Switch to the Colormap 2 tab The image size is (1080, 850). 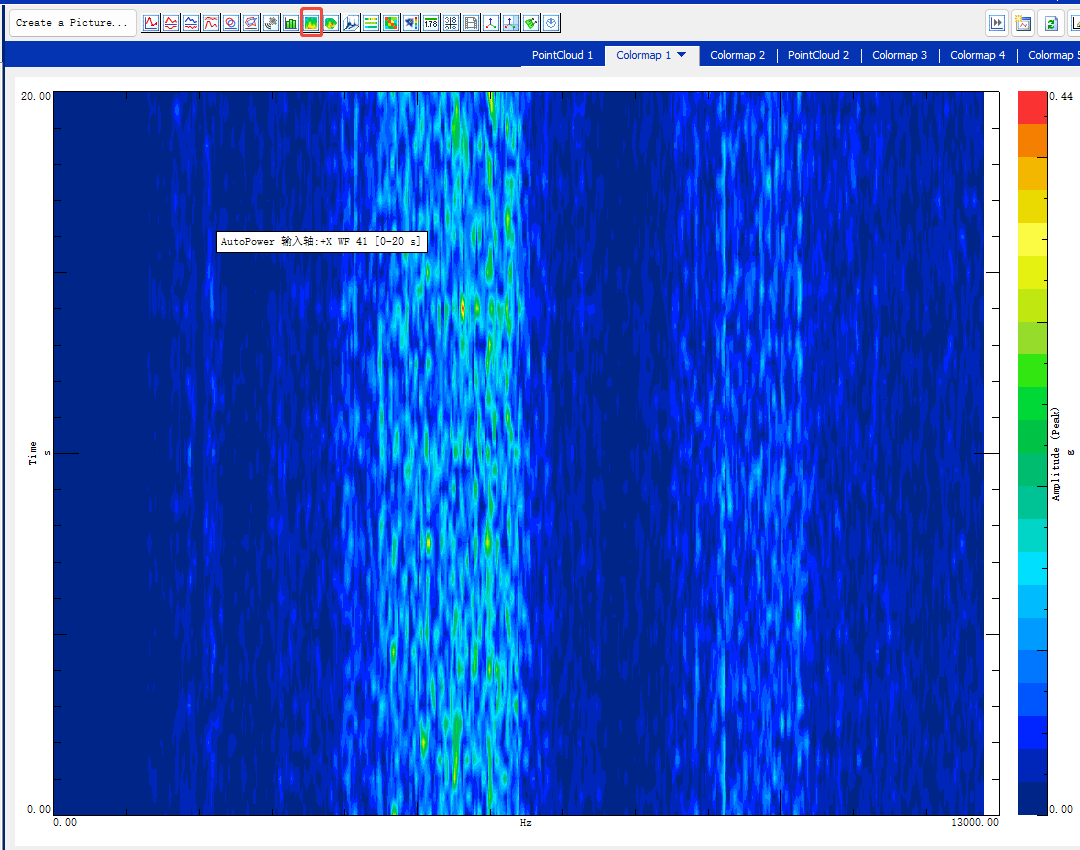tap(738, 55)
